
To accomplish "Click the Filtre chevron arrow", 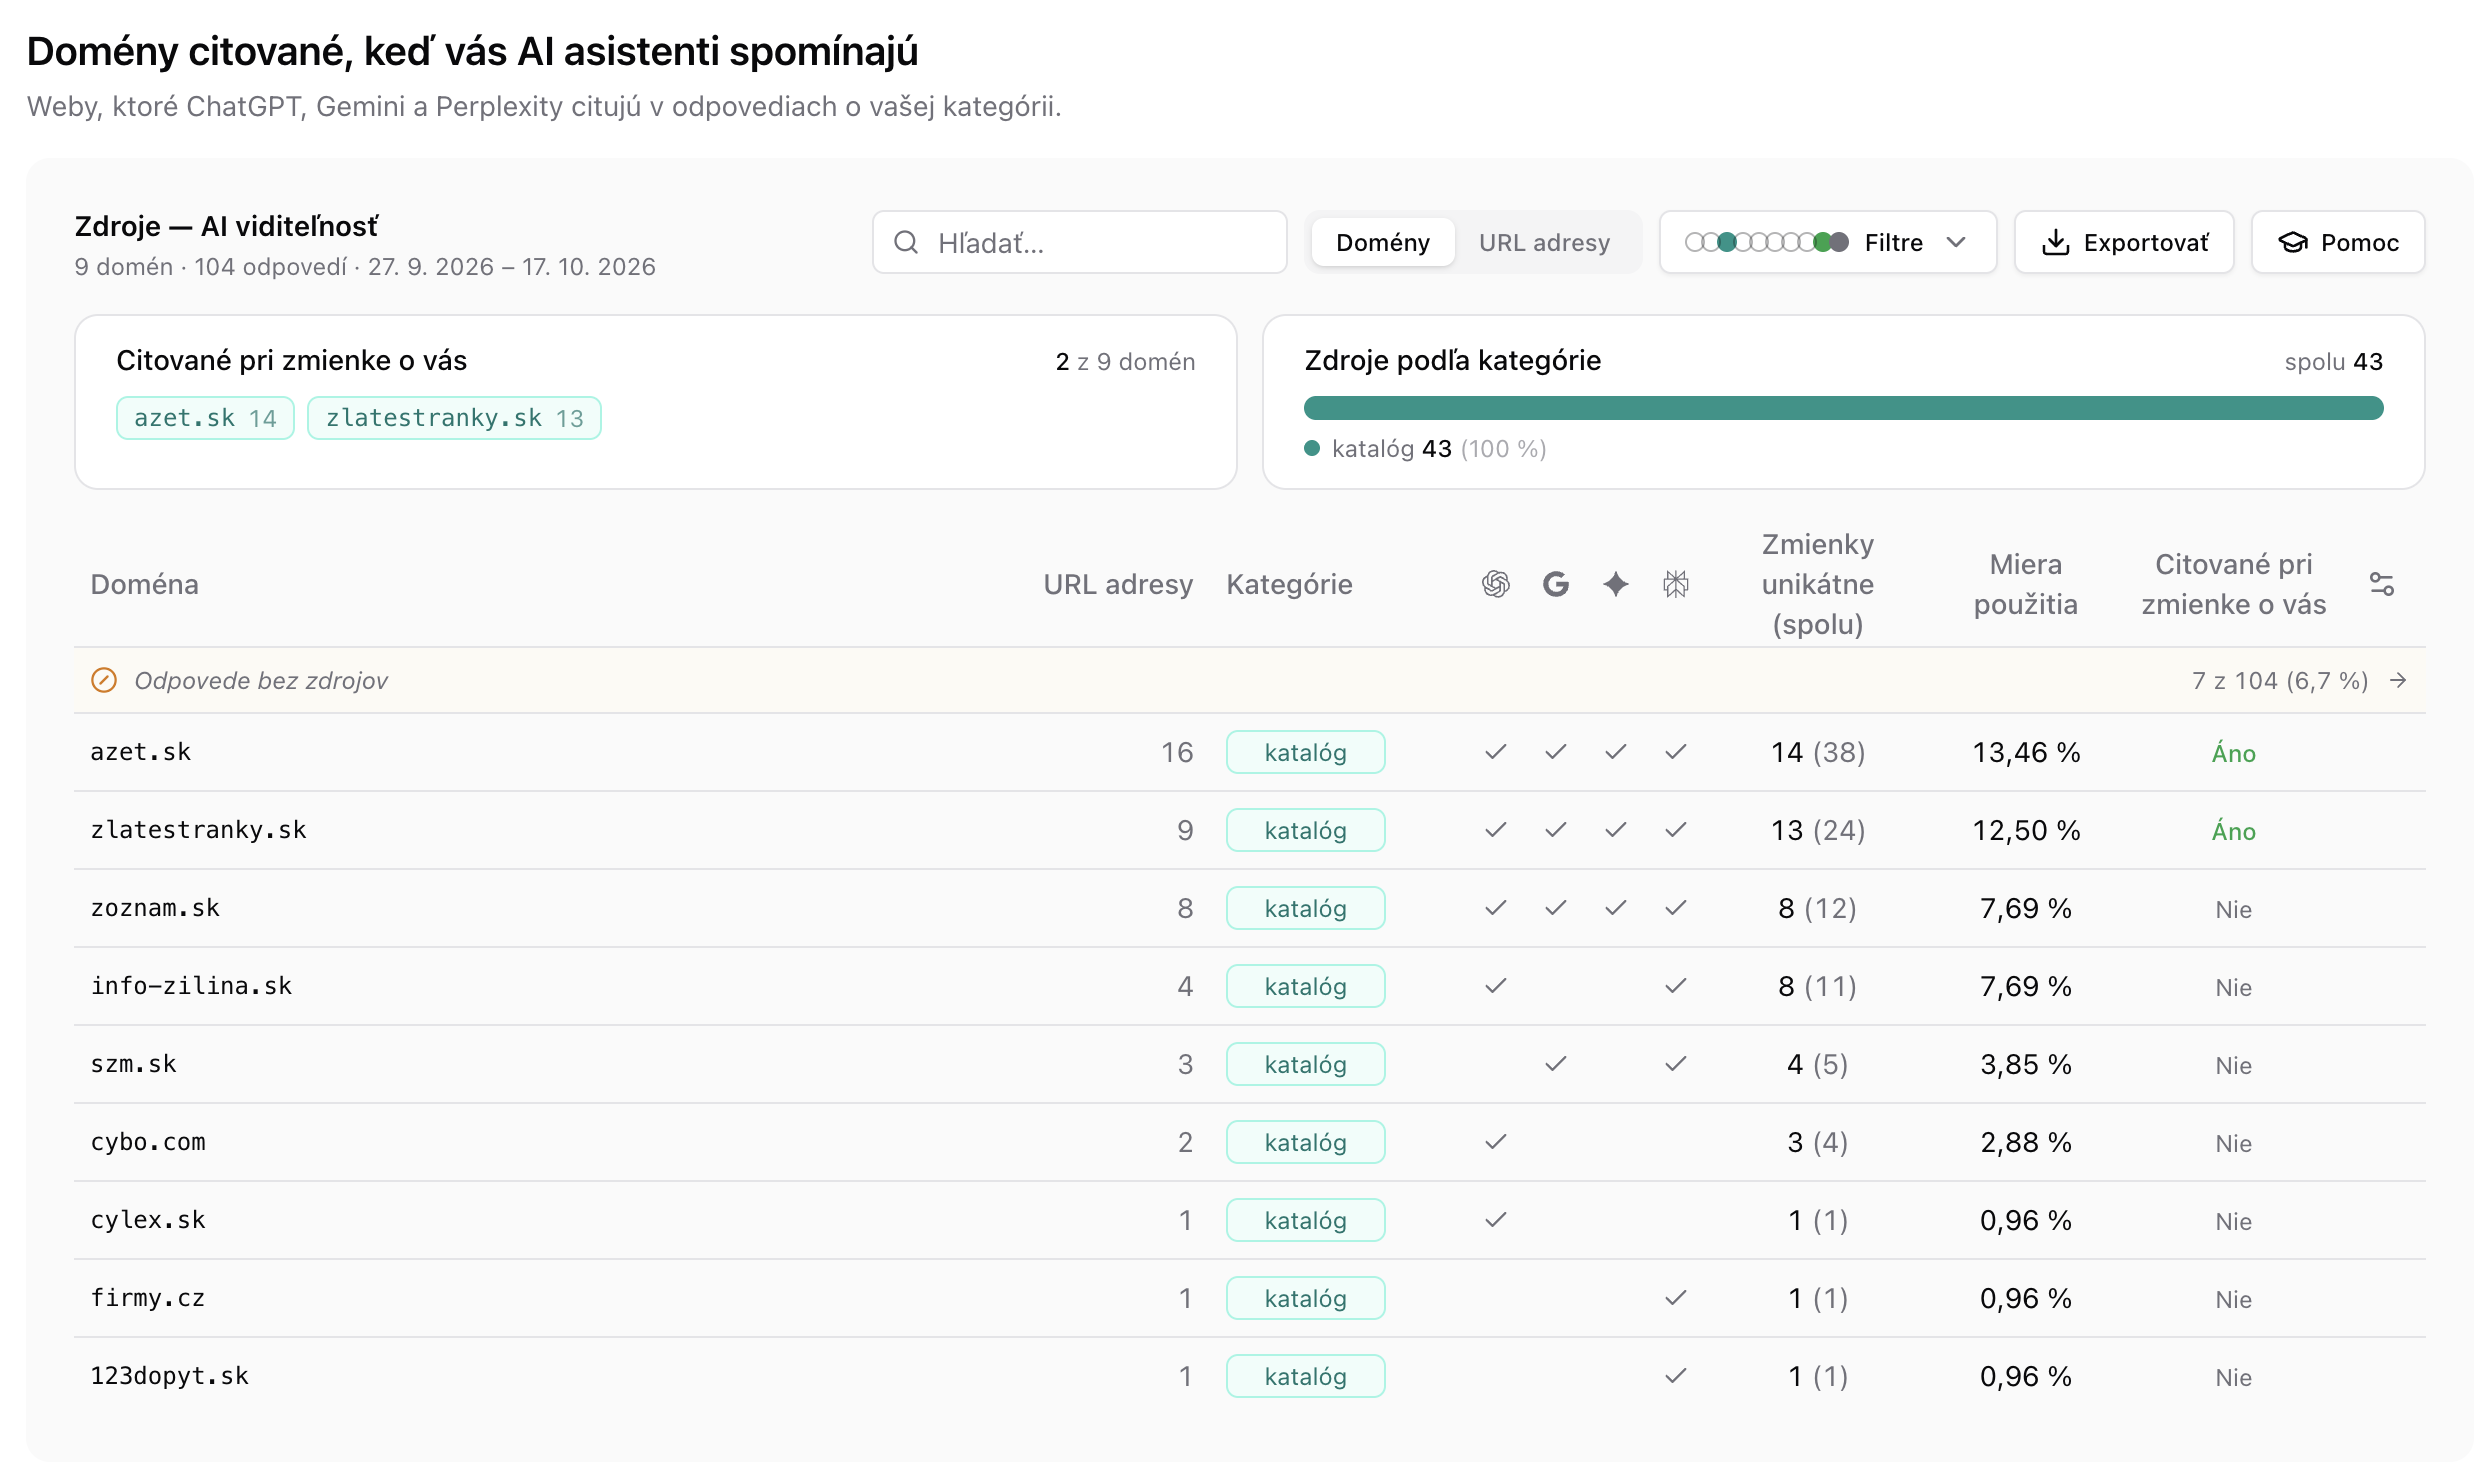I will point(1957,243).
